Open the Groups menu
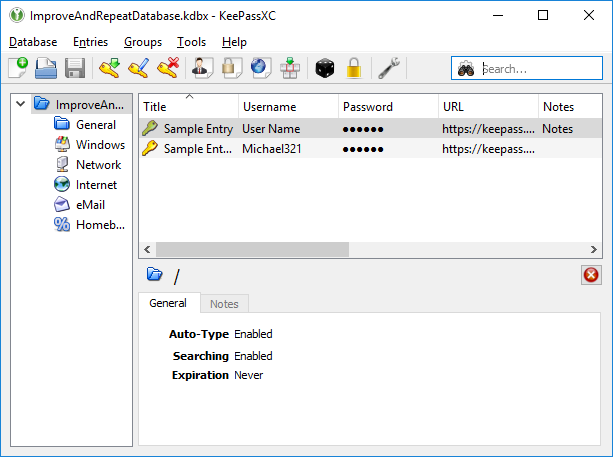 [x=143, y=42]
